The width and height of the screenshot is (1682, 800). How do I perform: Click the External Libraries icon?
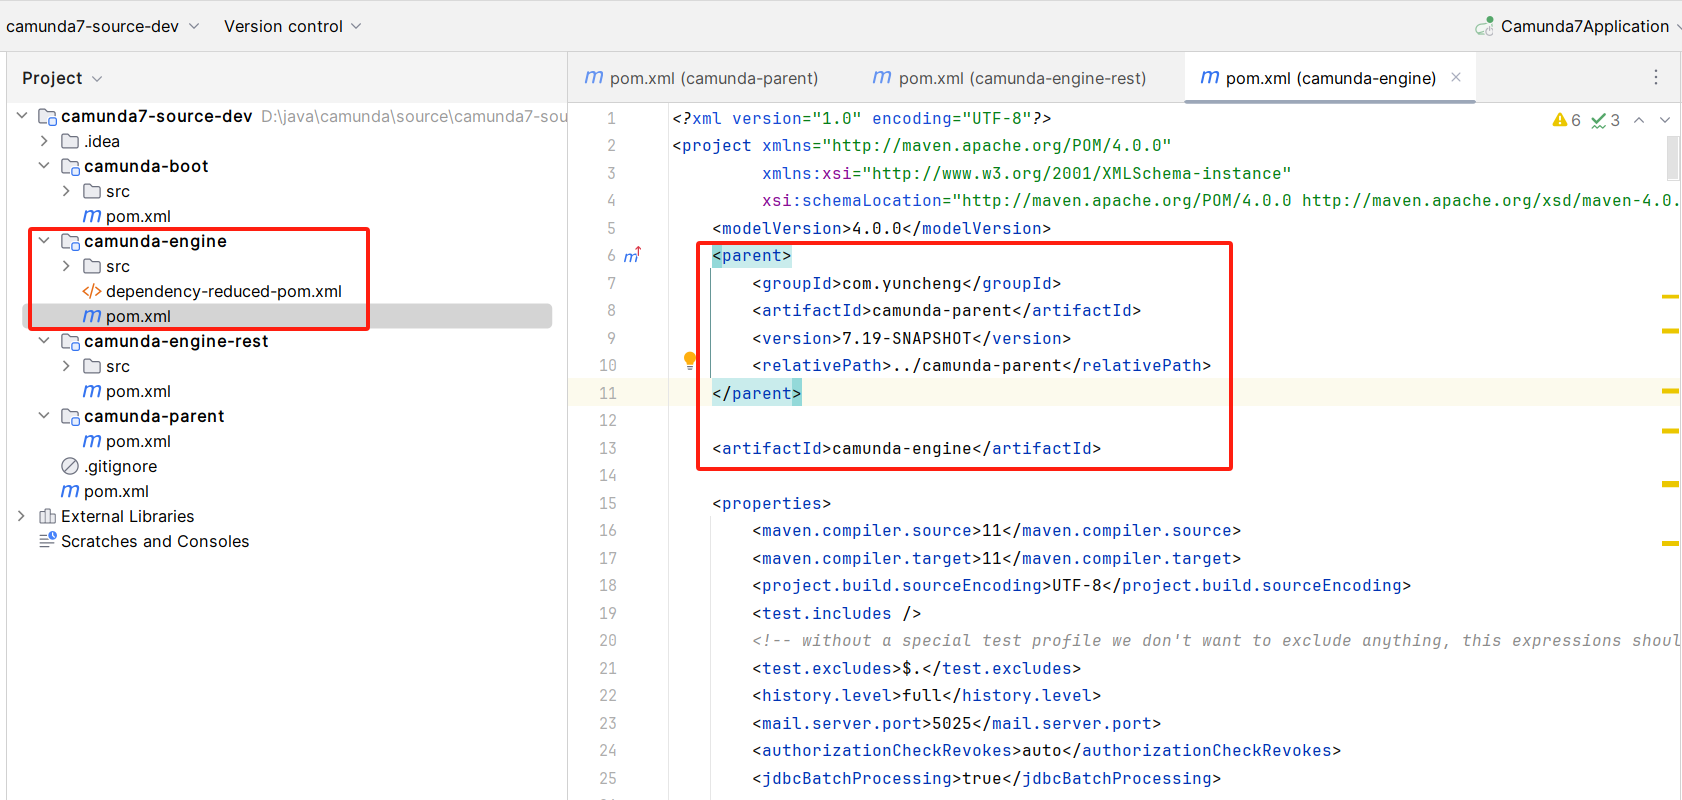pos(47,516)
